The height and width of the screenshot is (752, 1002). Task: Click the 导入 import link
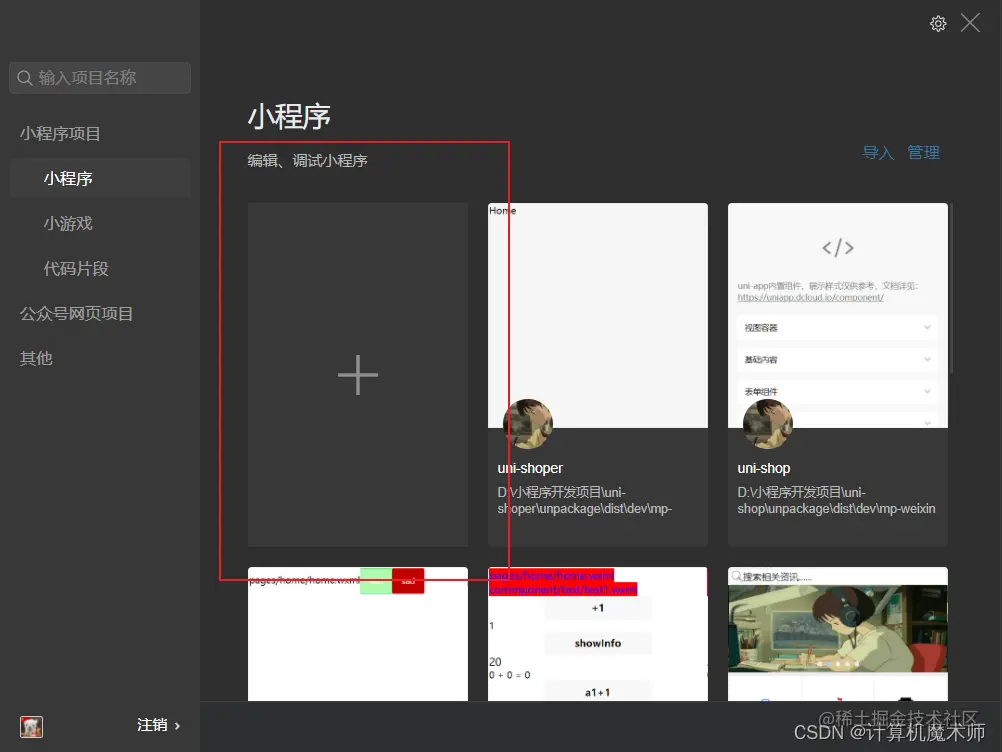877,152
